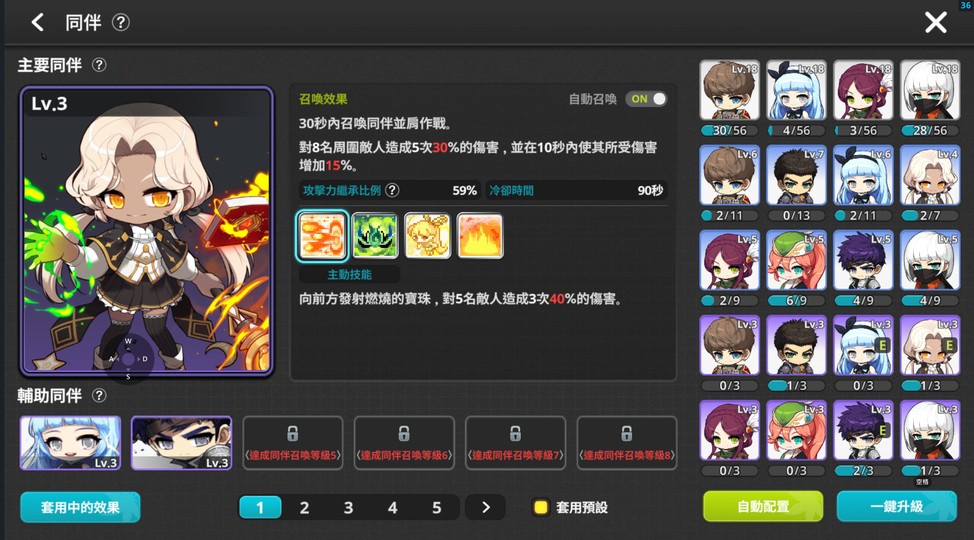Click the locked slot 達成同伴召喚等級5

293,443
